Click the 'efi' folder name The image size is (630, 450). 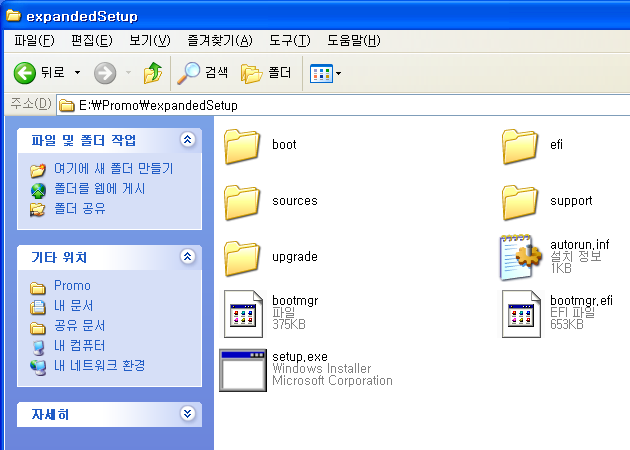[556, 144]
